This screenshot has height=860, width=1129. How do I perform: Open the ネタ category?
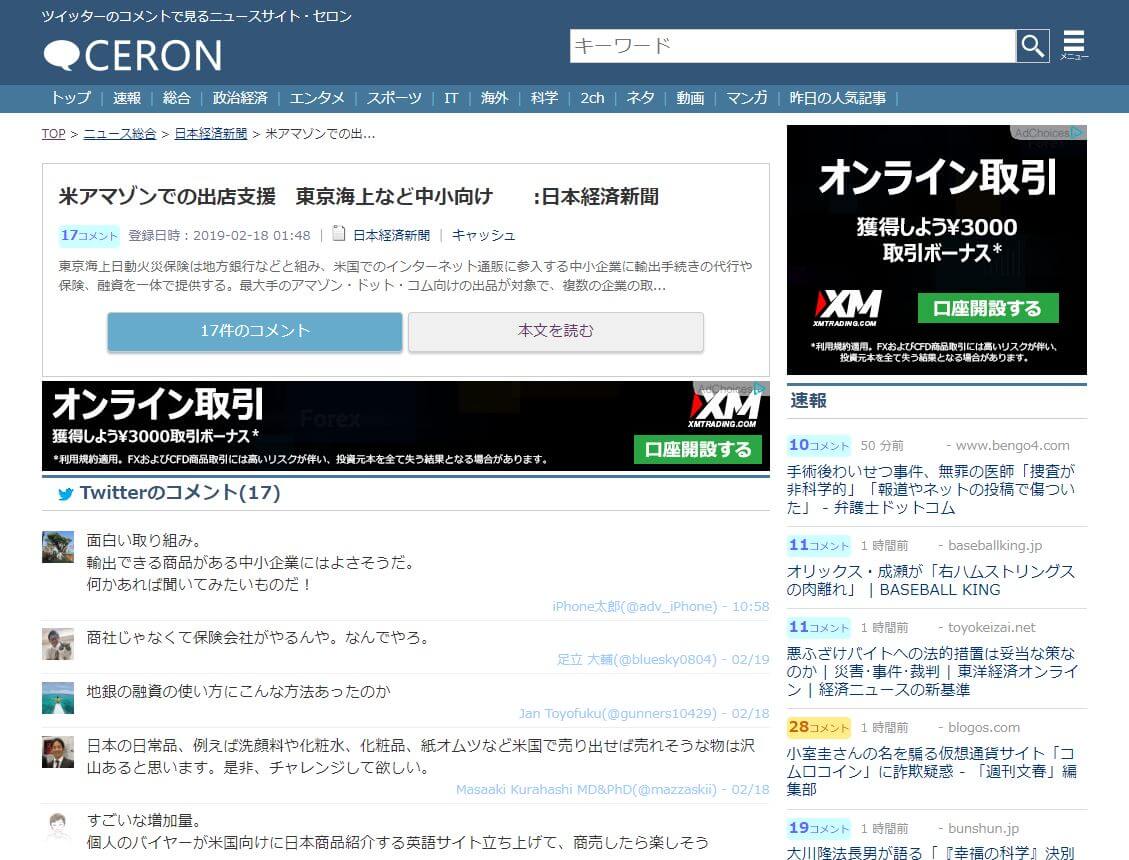(x=640, y=98)
